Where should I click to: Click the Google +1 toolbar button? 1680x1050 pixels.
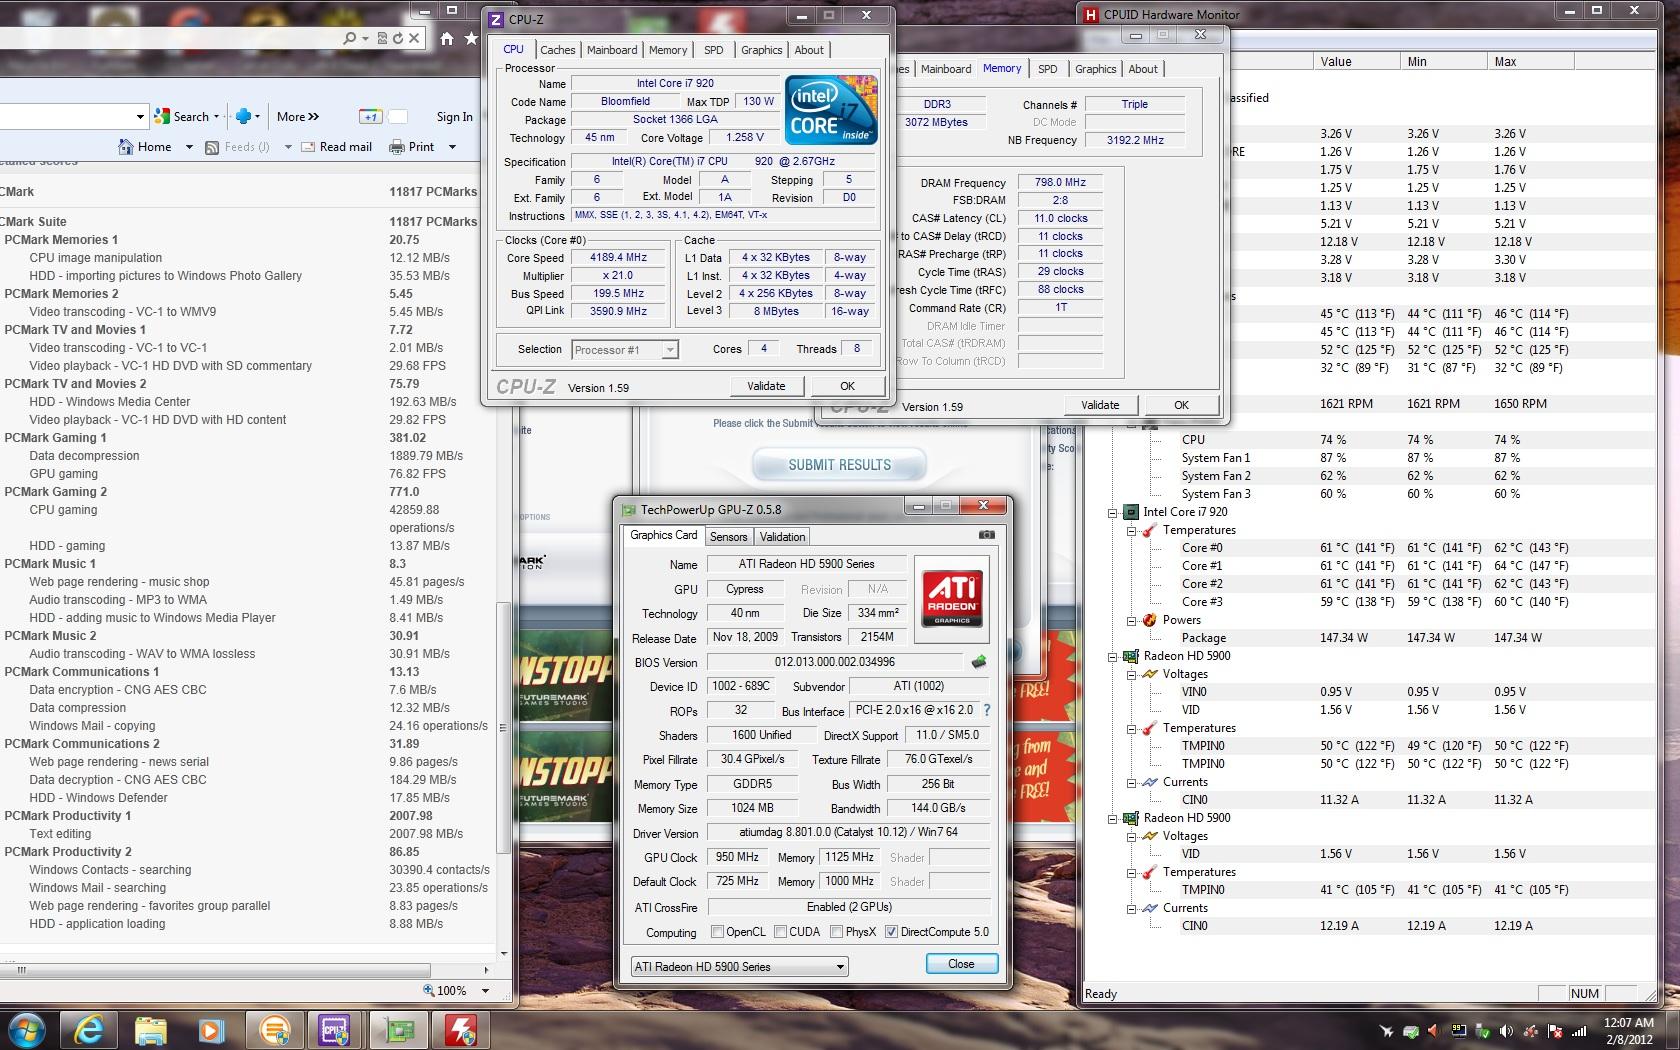coord(370,117)
